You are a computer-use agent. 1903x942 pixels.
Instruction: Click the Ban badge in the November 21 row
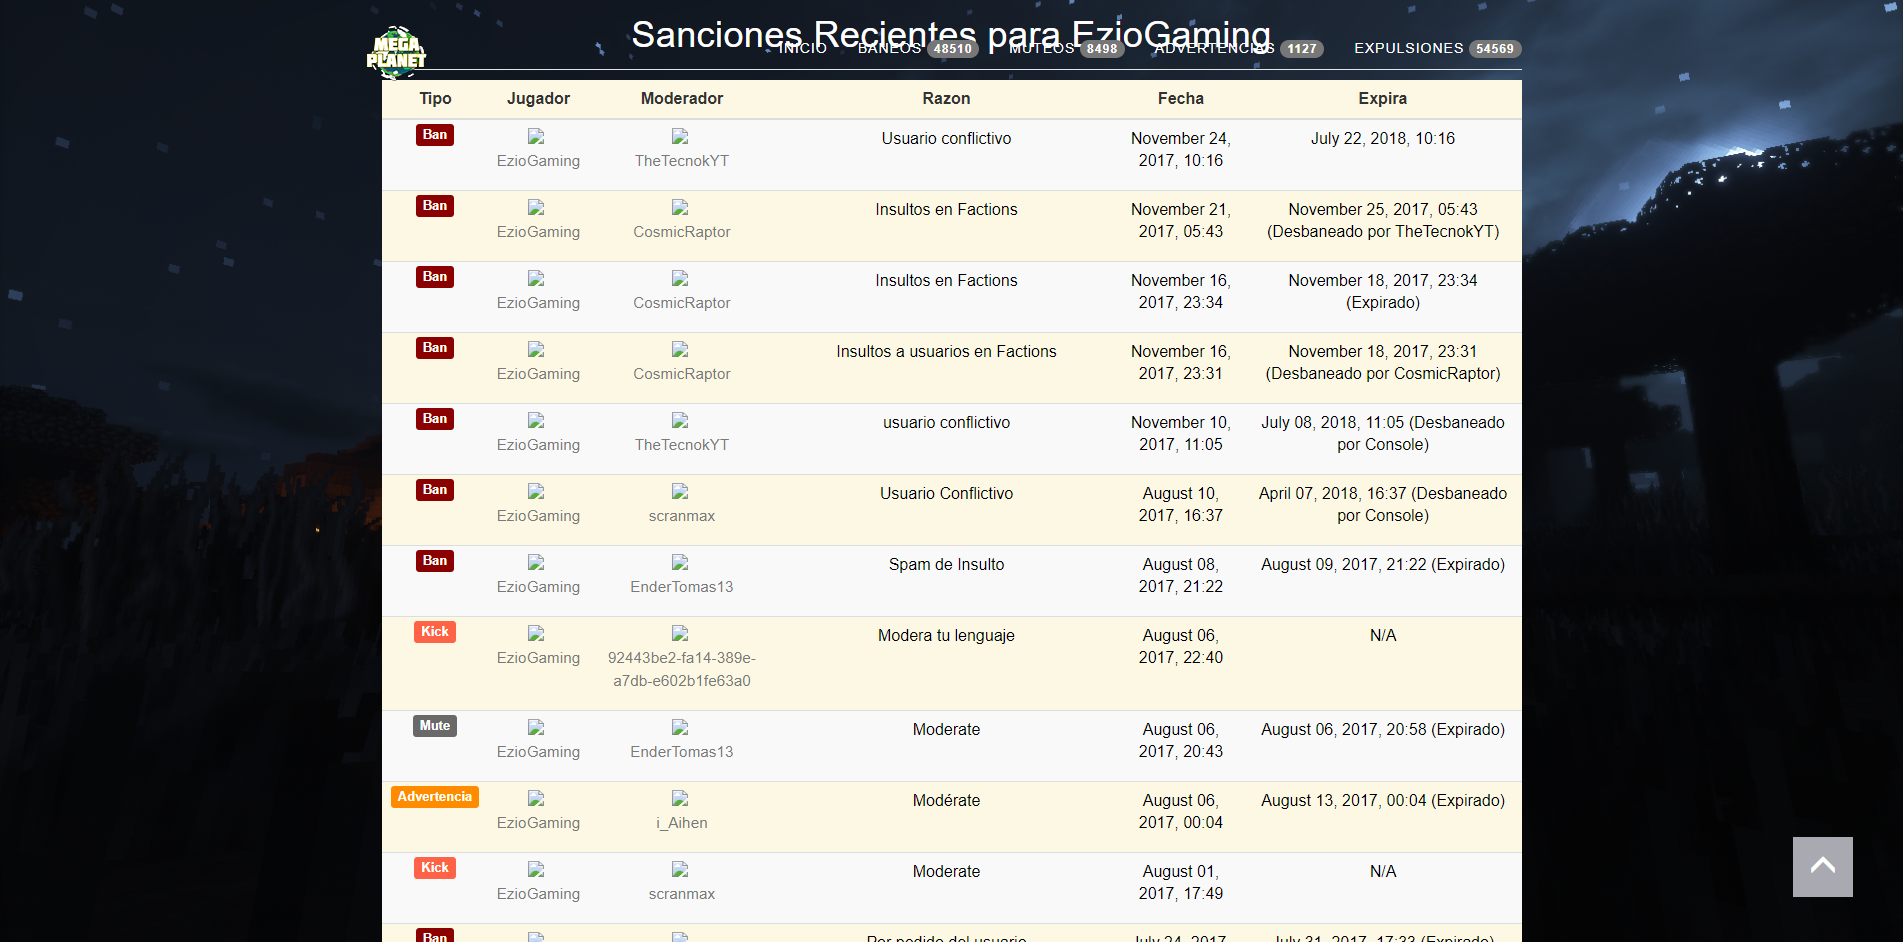point(435,206)
